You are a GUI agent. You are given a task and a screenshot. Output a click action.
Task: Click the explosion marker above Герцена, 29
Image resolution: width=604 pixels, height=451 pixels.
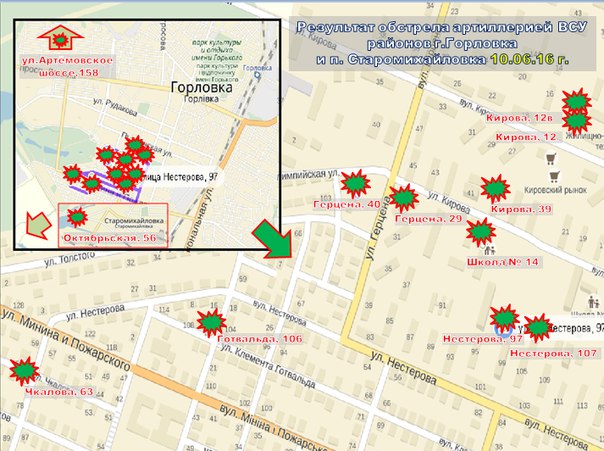point(403,198)
